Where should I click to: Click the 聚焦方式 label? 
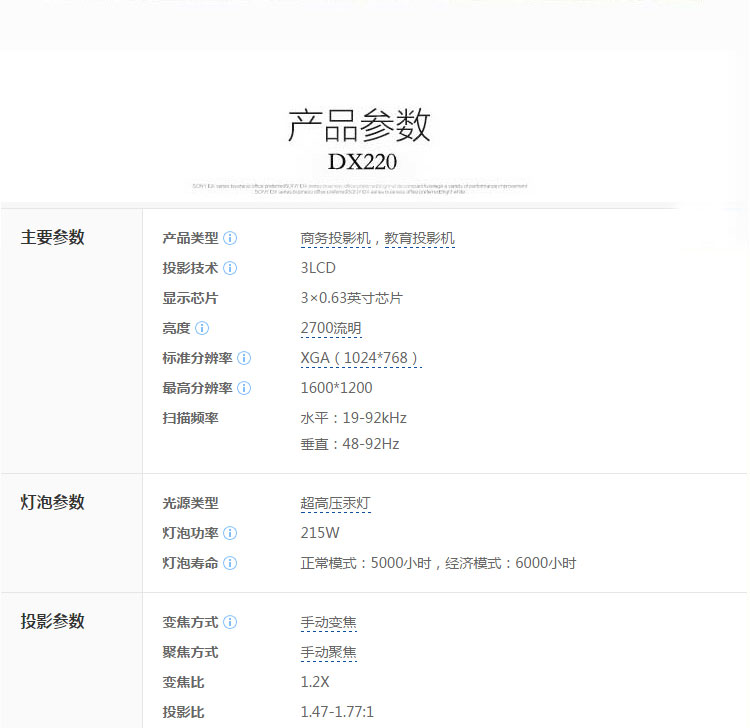pyautogui.click(x=190, y=652)
